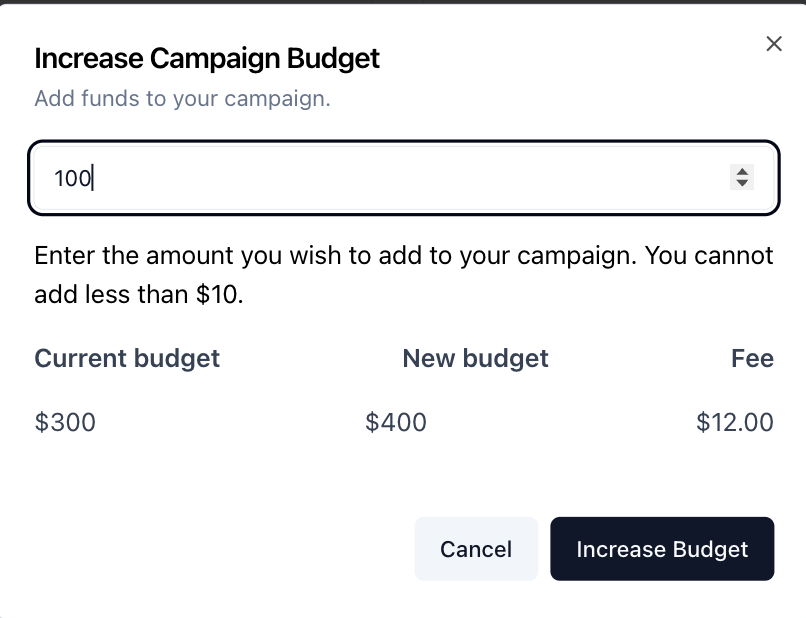Screen dimensions: 806x618
Task: Close the Increase Campaign Budget dialog via X
Action: tap(774, 44)
